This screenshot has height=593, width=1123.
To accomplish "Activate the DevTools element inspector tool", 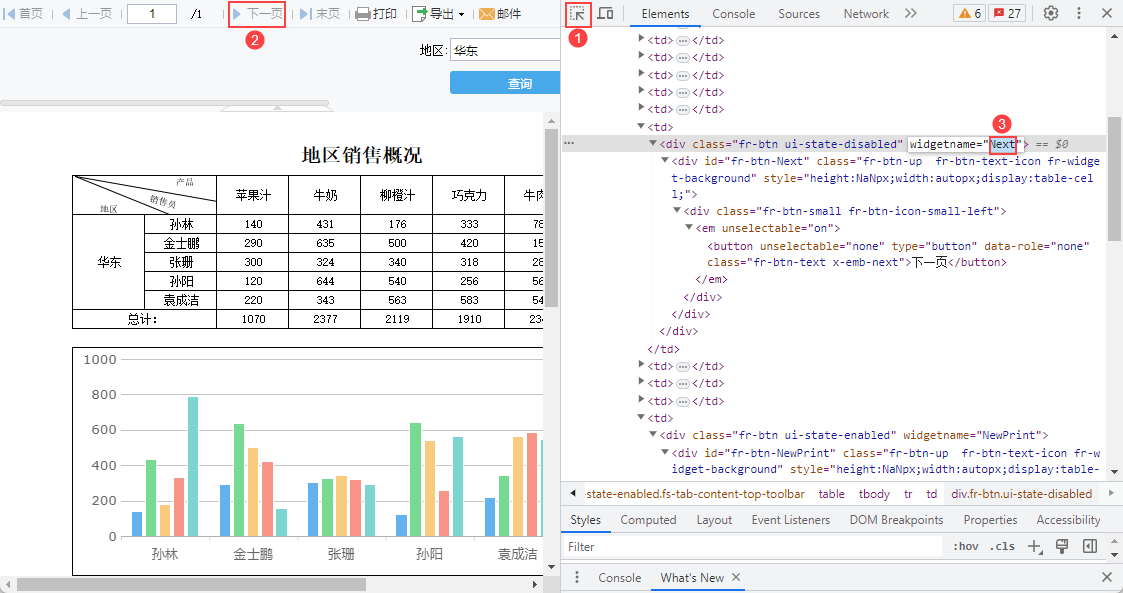I will point(578,14).
